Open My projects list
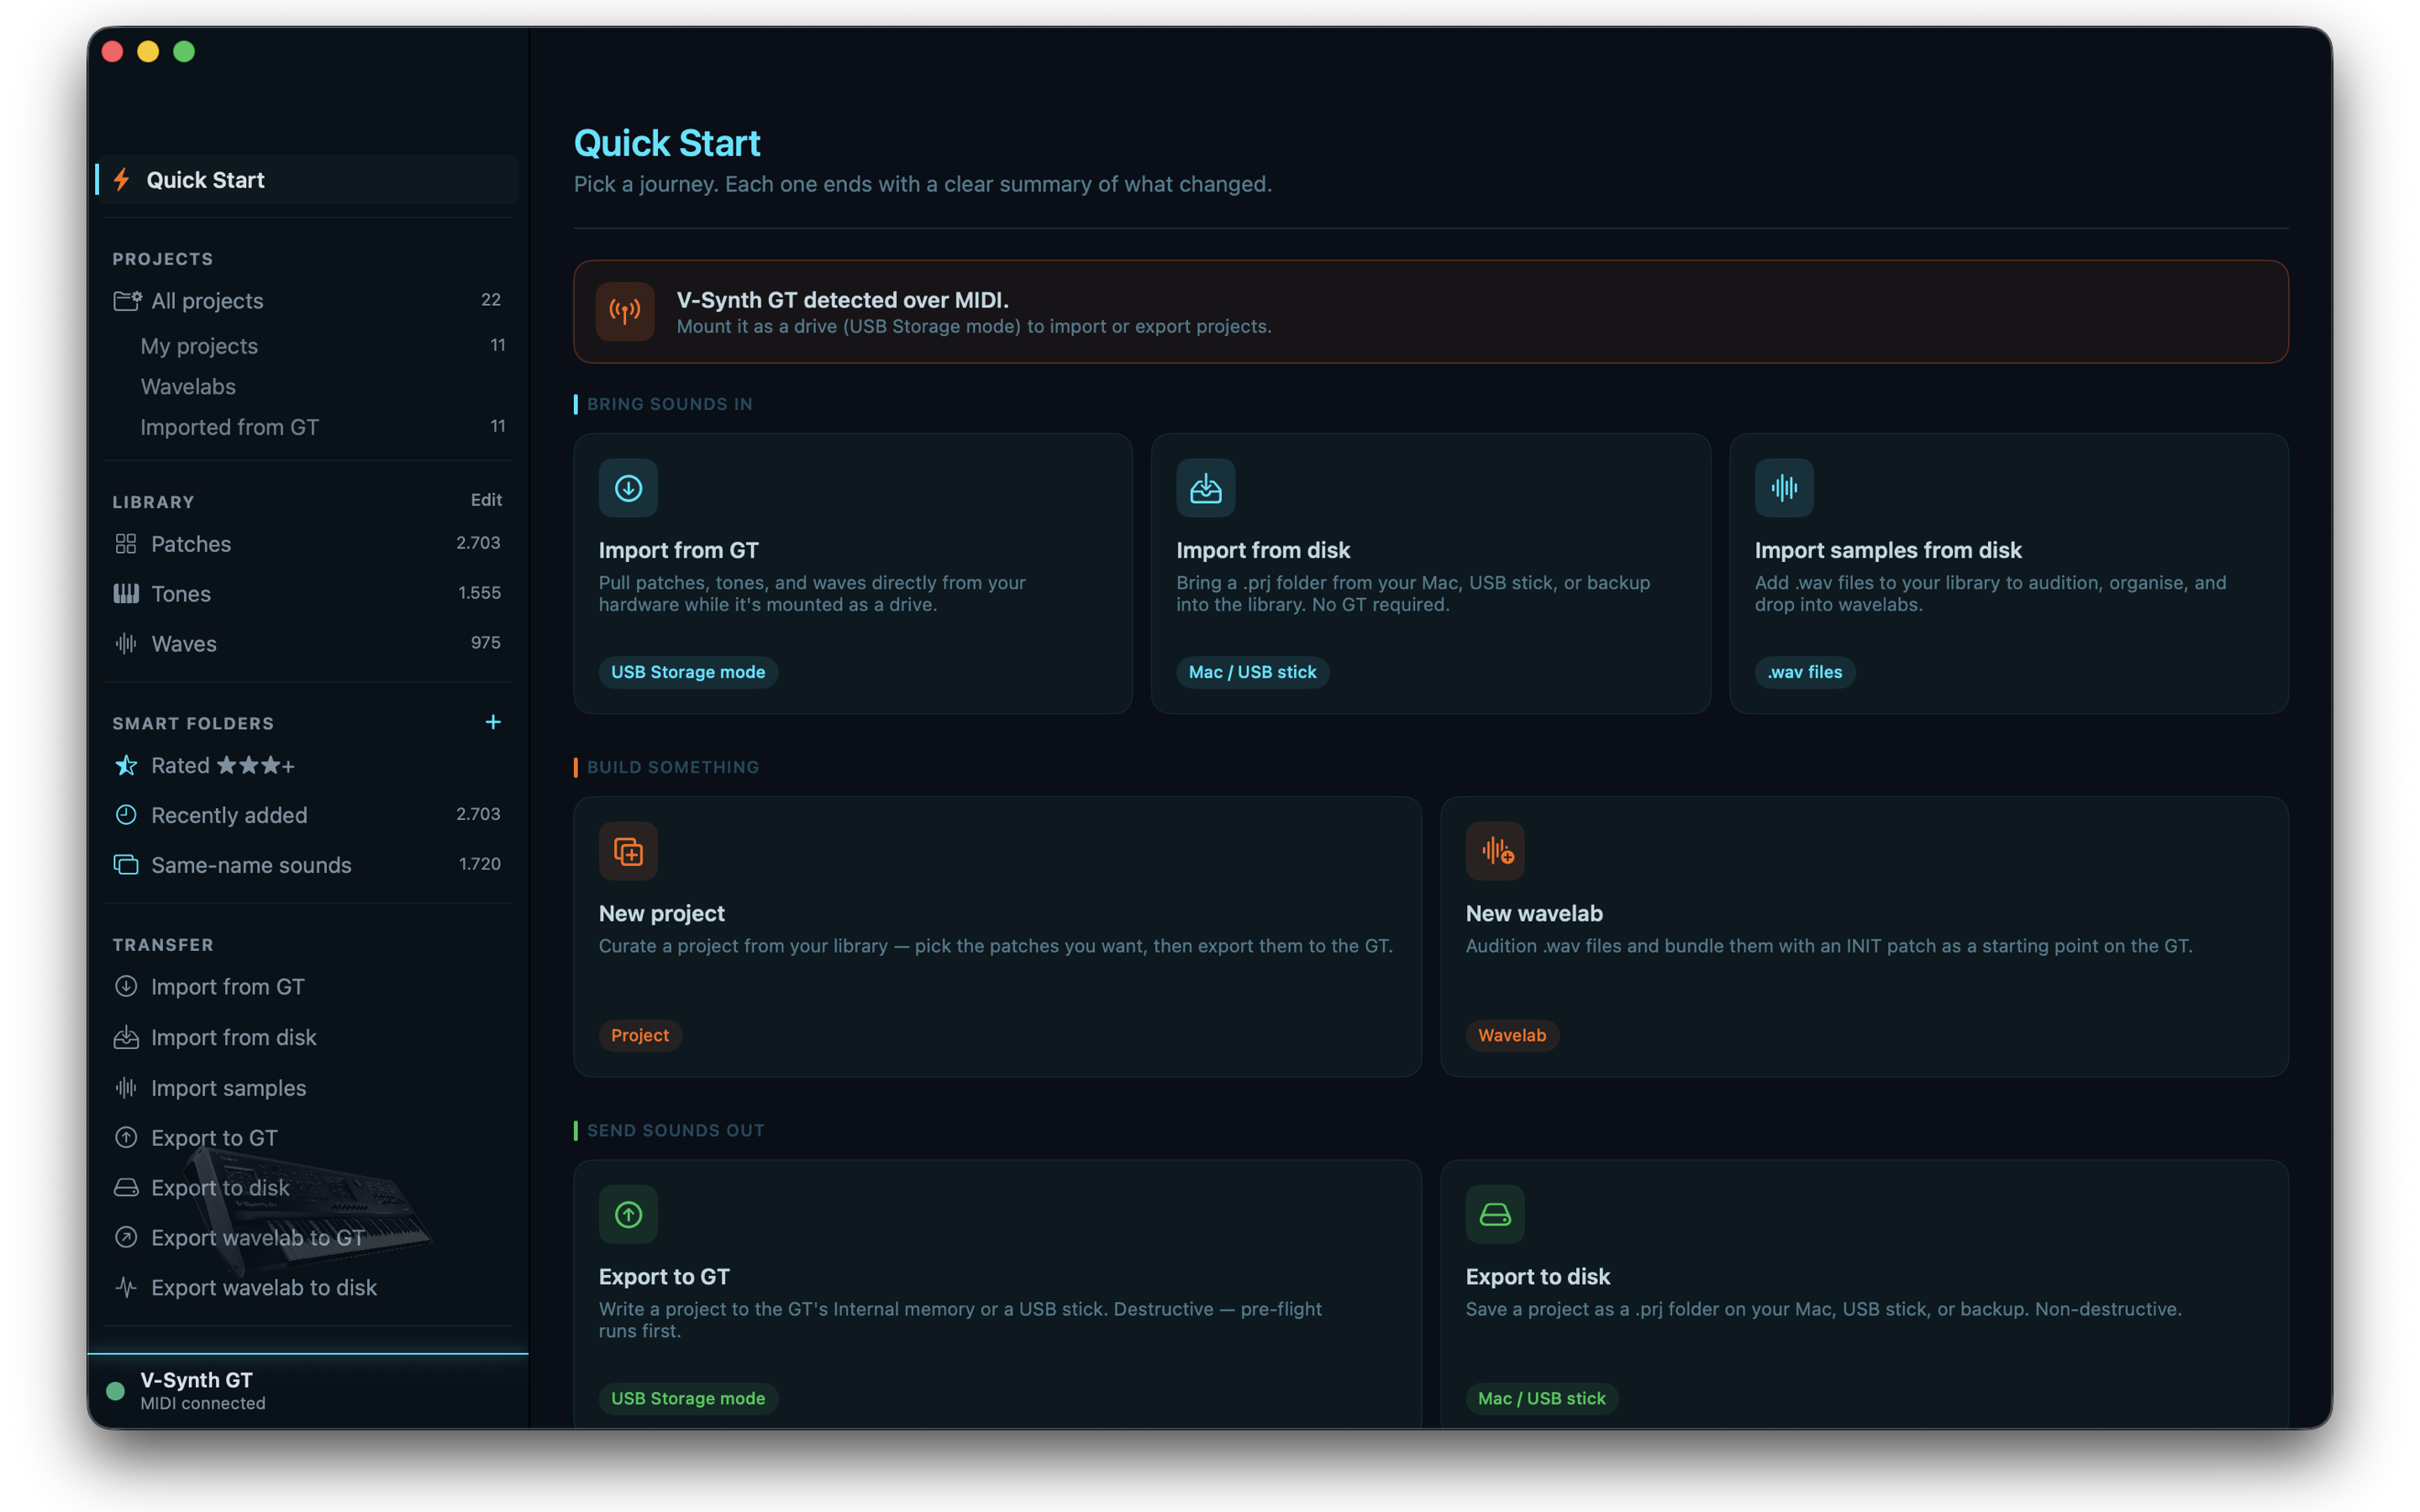The height and width of the screenshot is (1512, 2420). tap(307, 346)
